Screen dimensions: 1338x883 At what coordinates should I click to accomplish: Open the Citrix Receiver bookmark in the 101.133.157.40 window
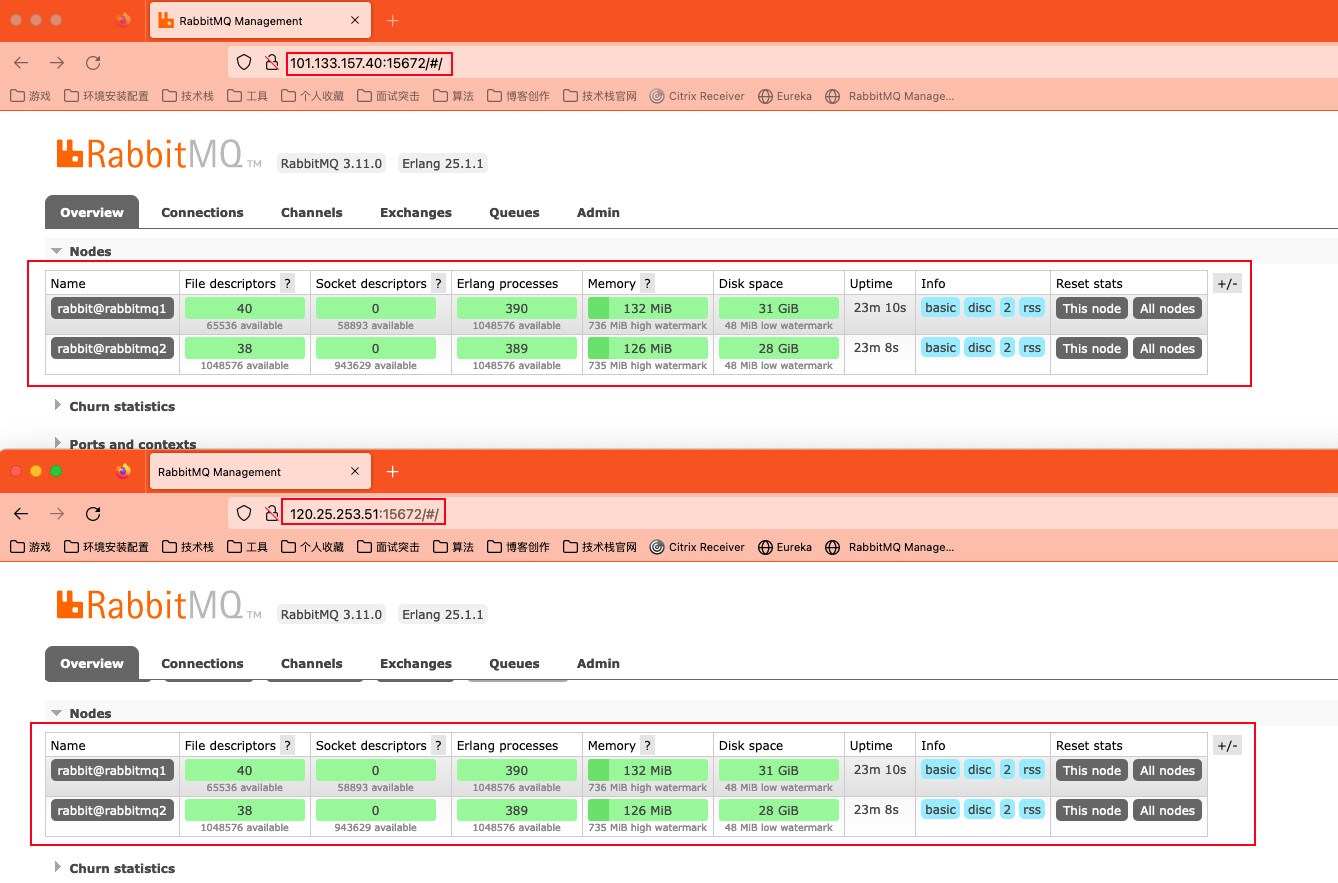697,96
